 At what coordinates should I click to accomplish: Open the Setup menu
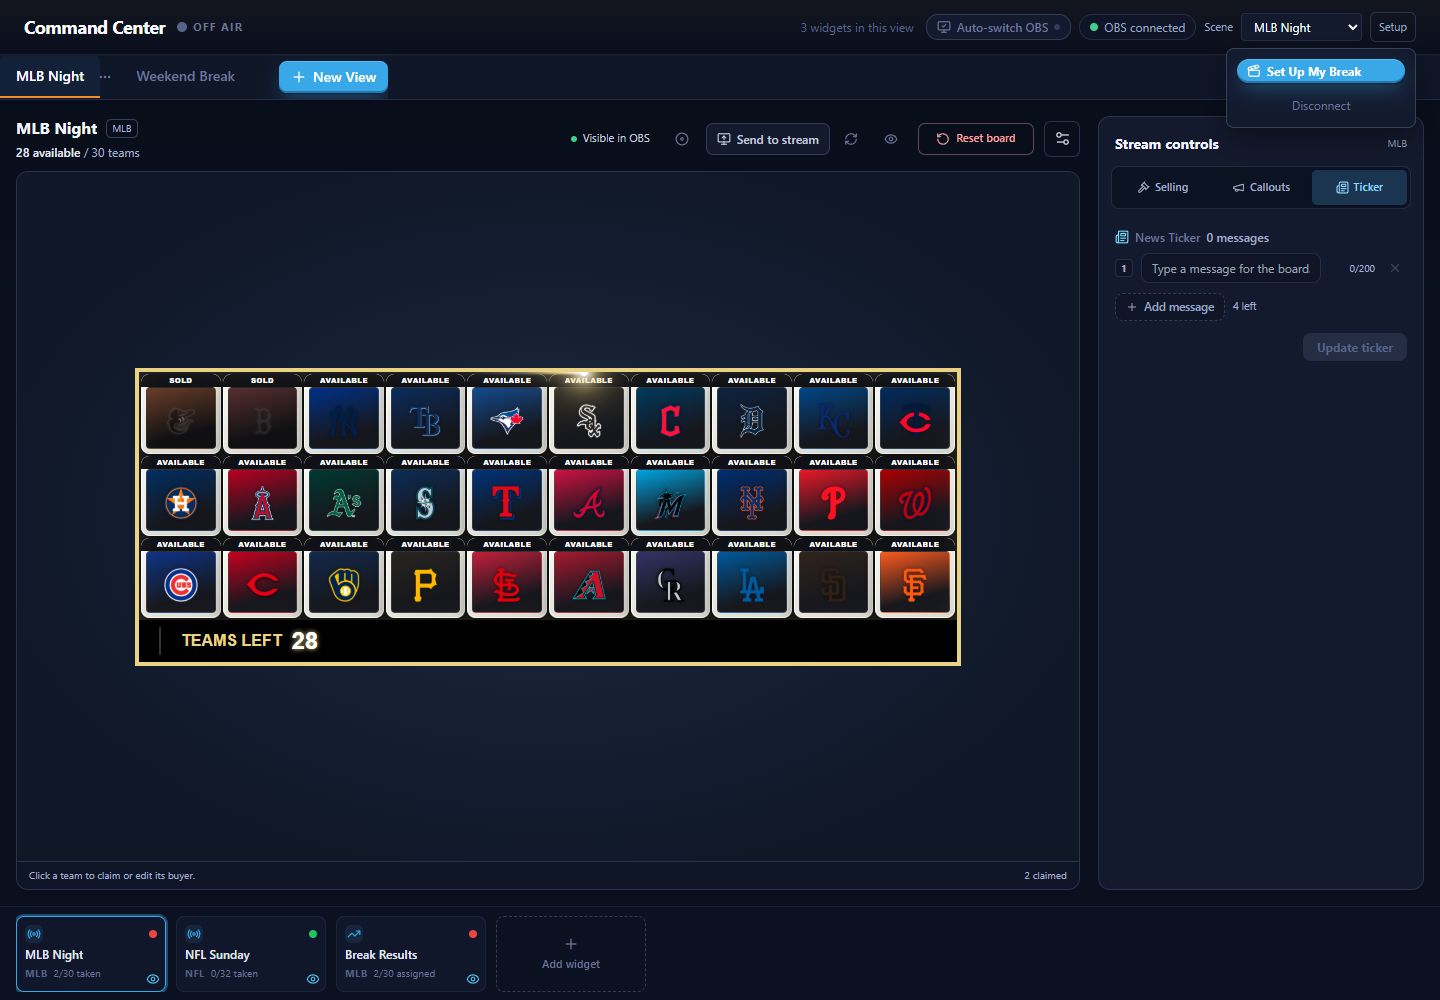tap(1392, 27)
